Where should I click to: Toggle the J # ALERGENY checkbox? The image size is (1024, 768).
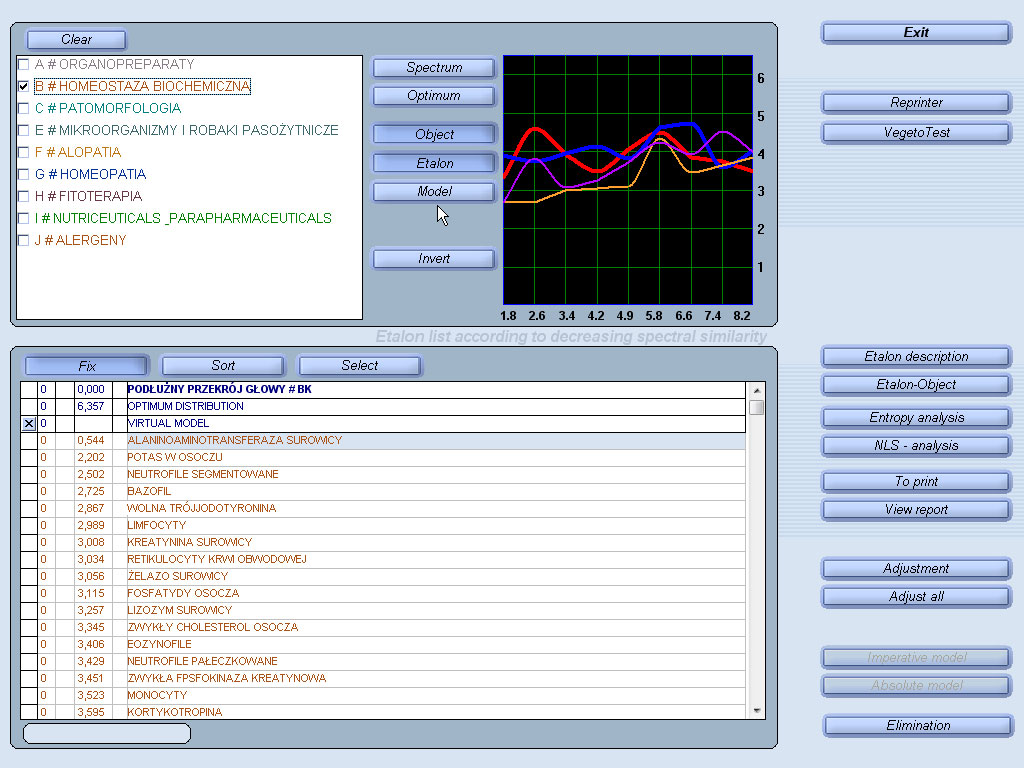pyautogui.click(x=24, y=240)
